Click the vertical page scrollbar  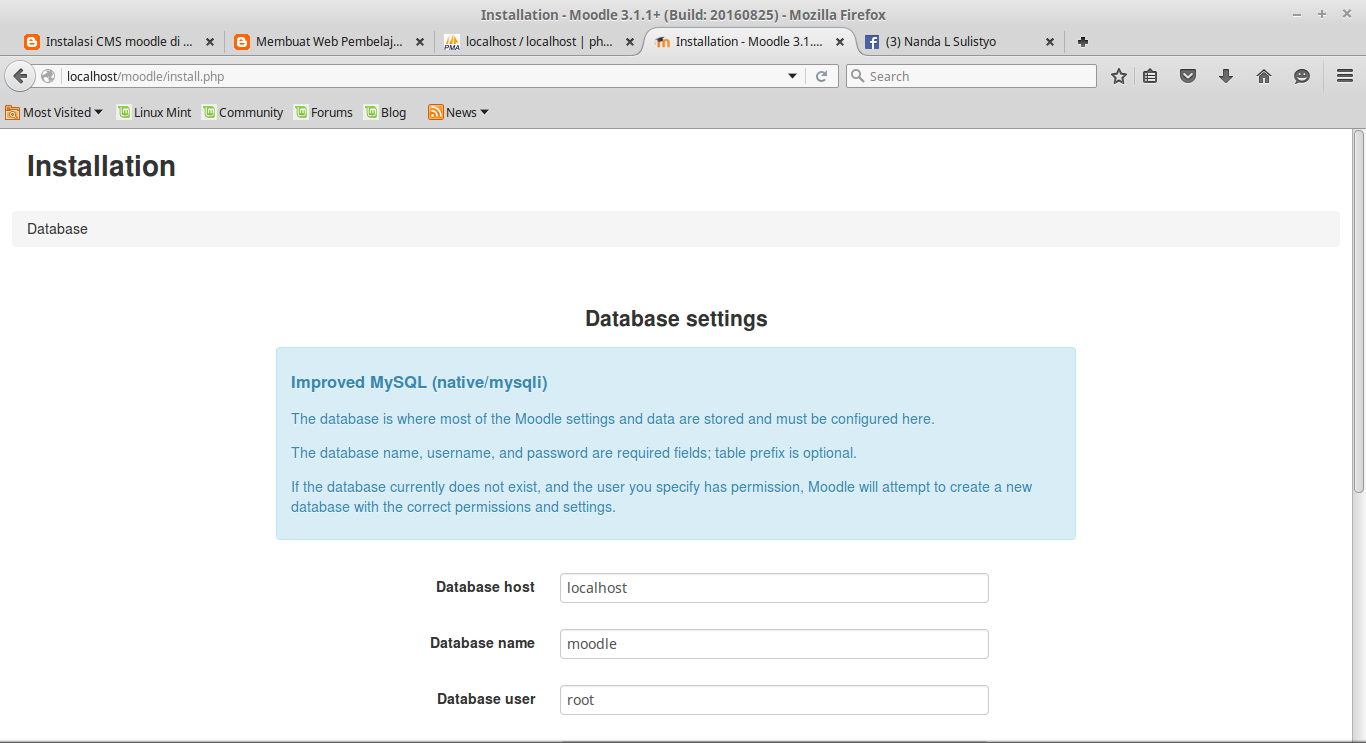tap(1358, 311)
